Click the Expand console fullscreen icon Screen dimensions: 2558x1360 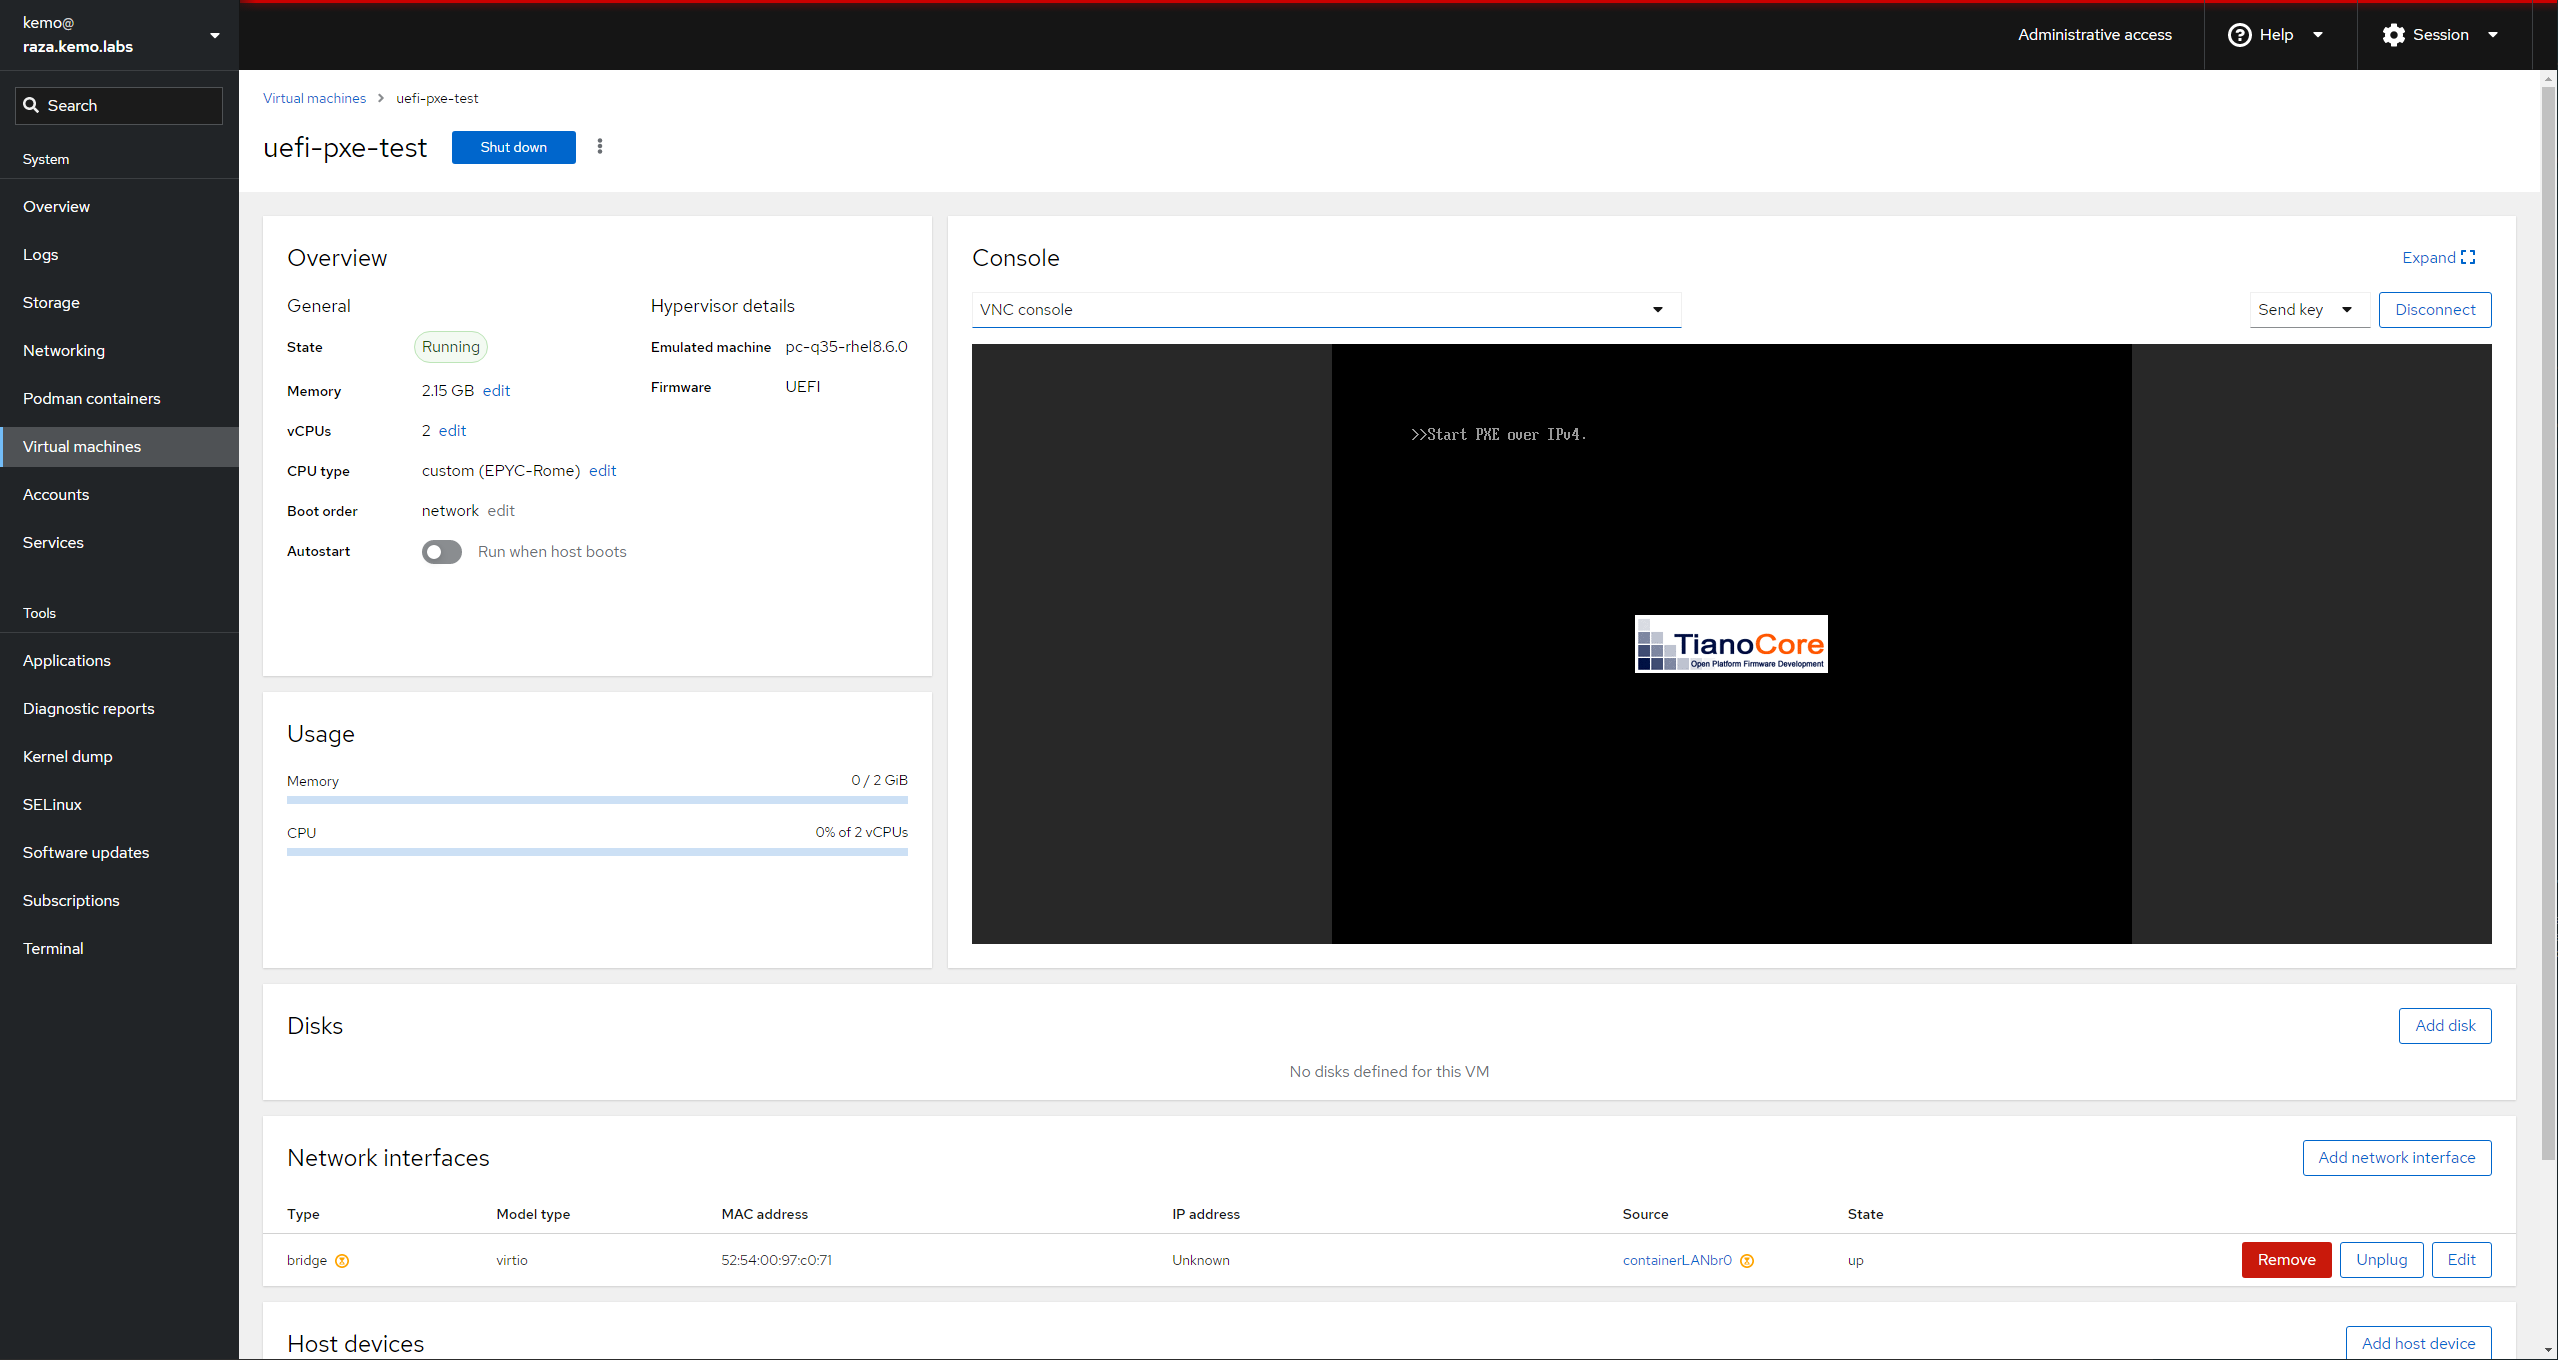2468,257
